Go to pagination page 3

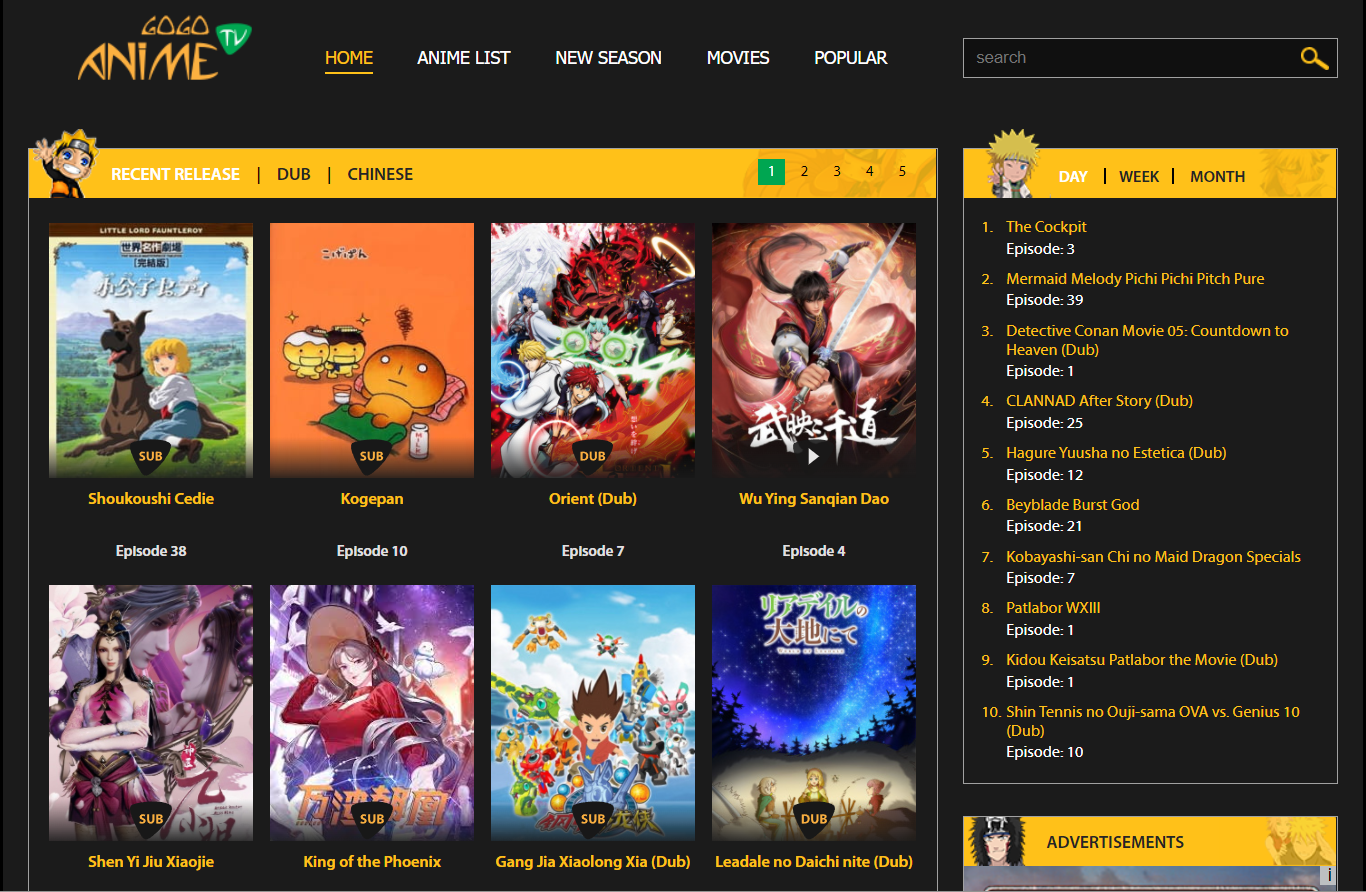coord(837,172)
